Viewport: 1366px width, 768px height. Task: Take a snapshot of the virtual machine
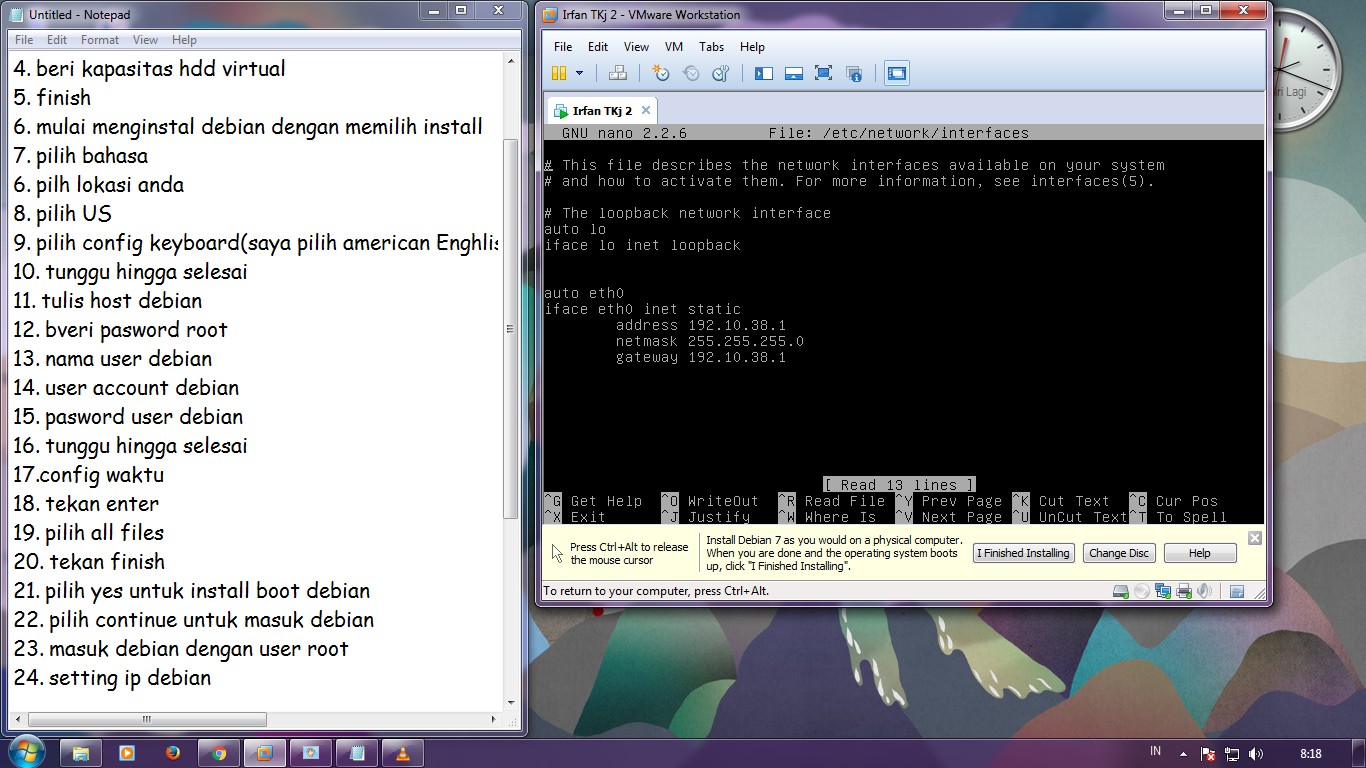[x=661, y=73]
